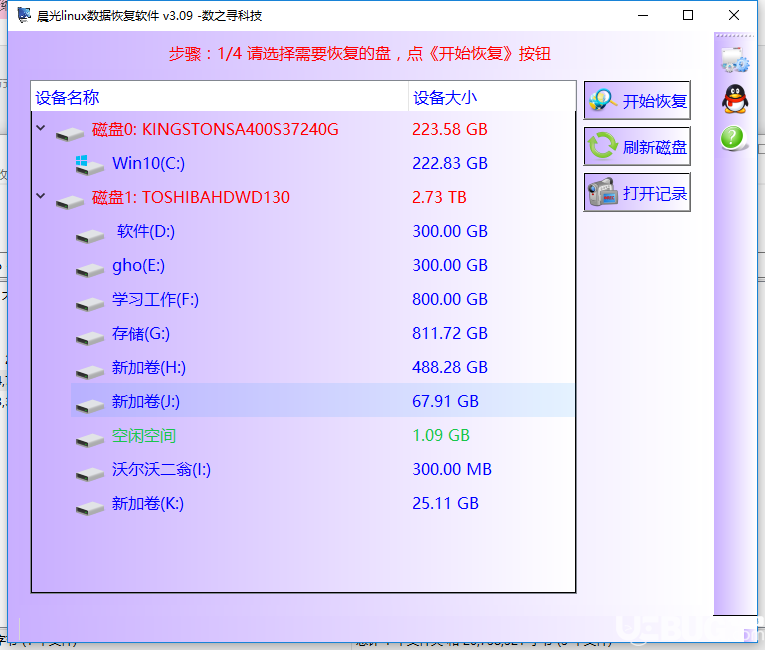Maximize the recovery software window
The width and height of the screenshot is (765, 650).
(x=688, y=16)
